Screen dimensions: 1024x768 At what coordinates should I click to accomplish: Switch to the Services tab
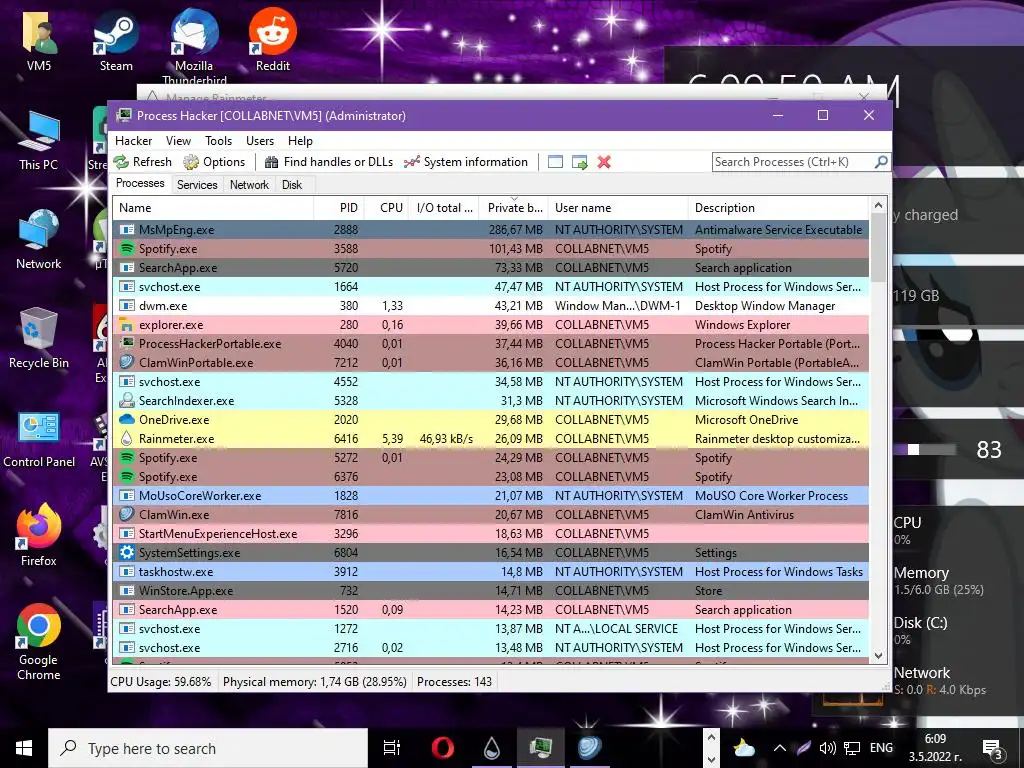197,185
